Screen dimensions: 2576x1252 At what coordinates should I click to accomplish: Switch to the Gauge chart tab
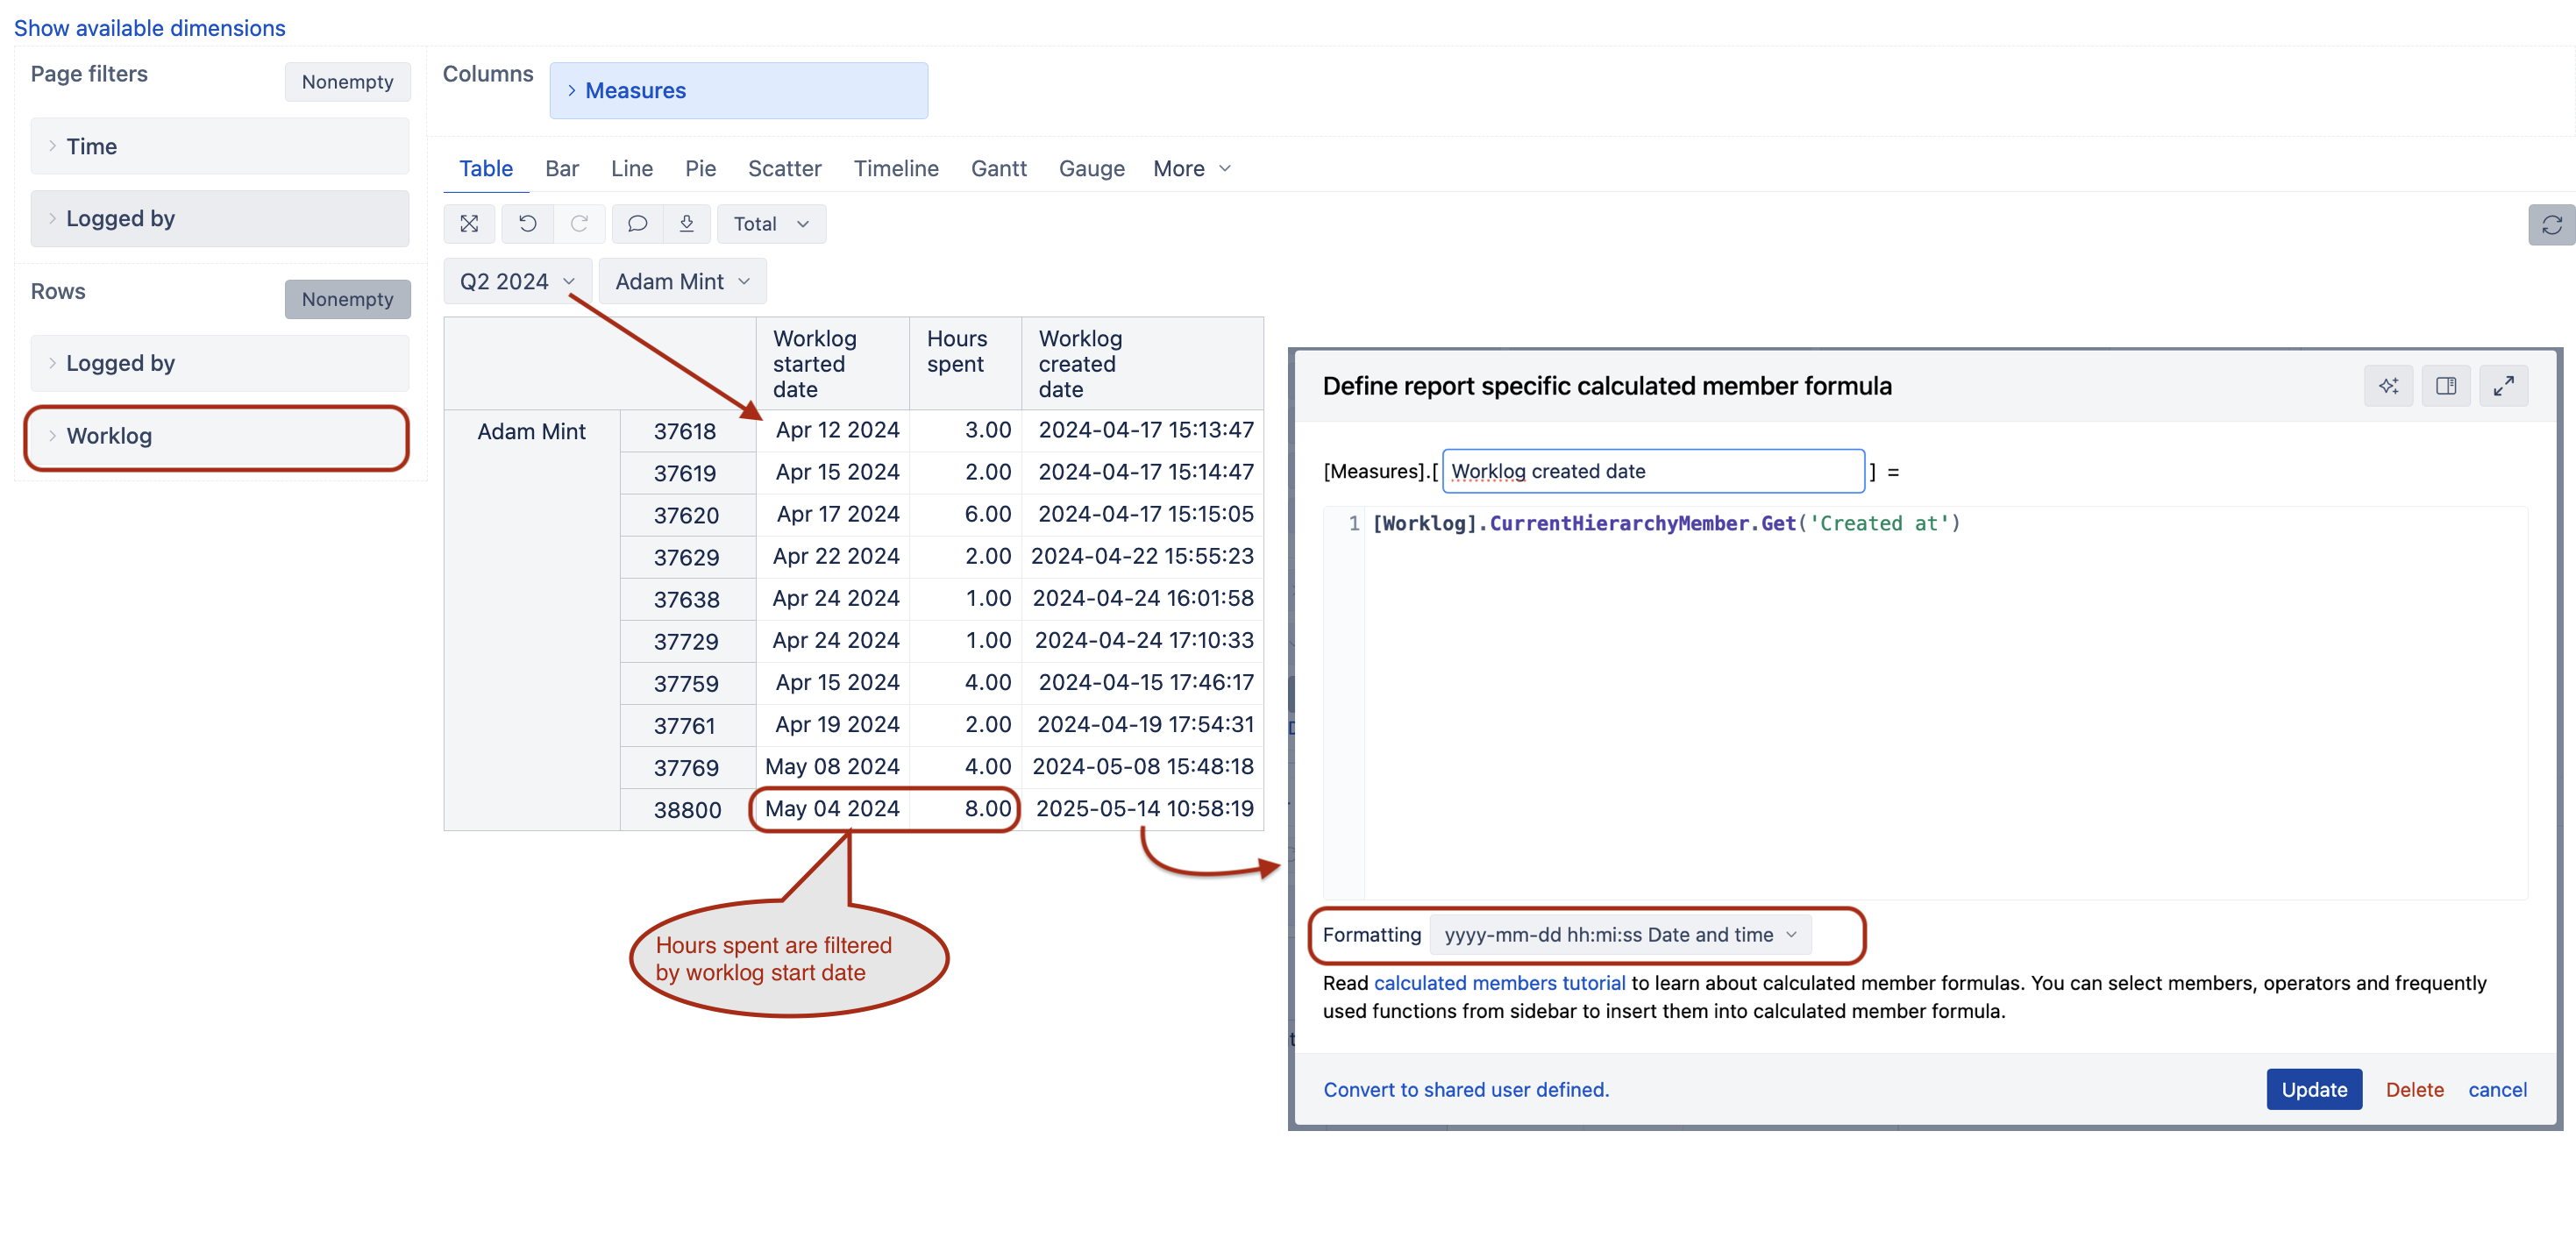click(1092, 169)
